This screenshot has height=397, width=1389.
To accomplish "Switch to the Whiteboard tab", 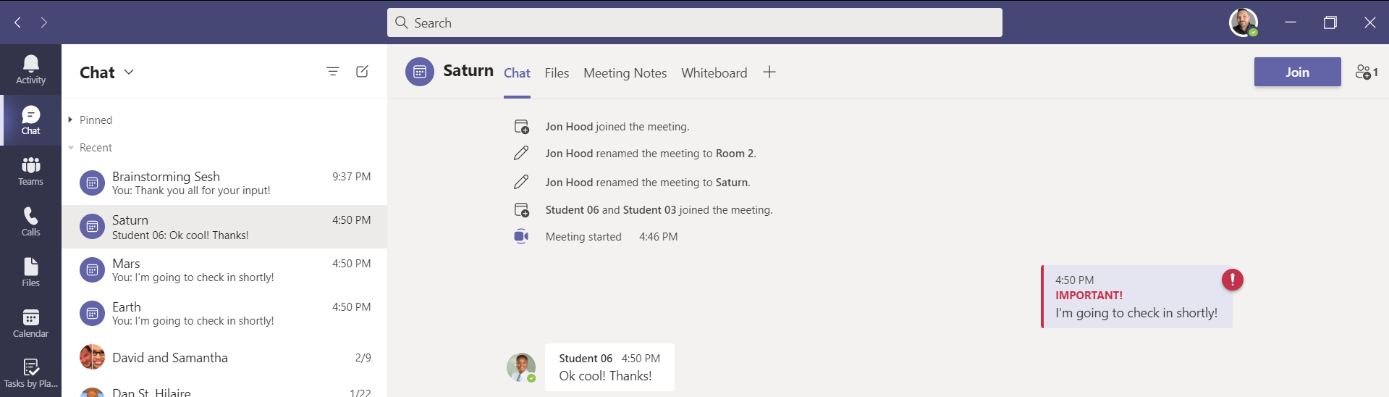I will (714, 73).
